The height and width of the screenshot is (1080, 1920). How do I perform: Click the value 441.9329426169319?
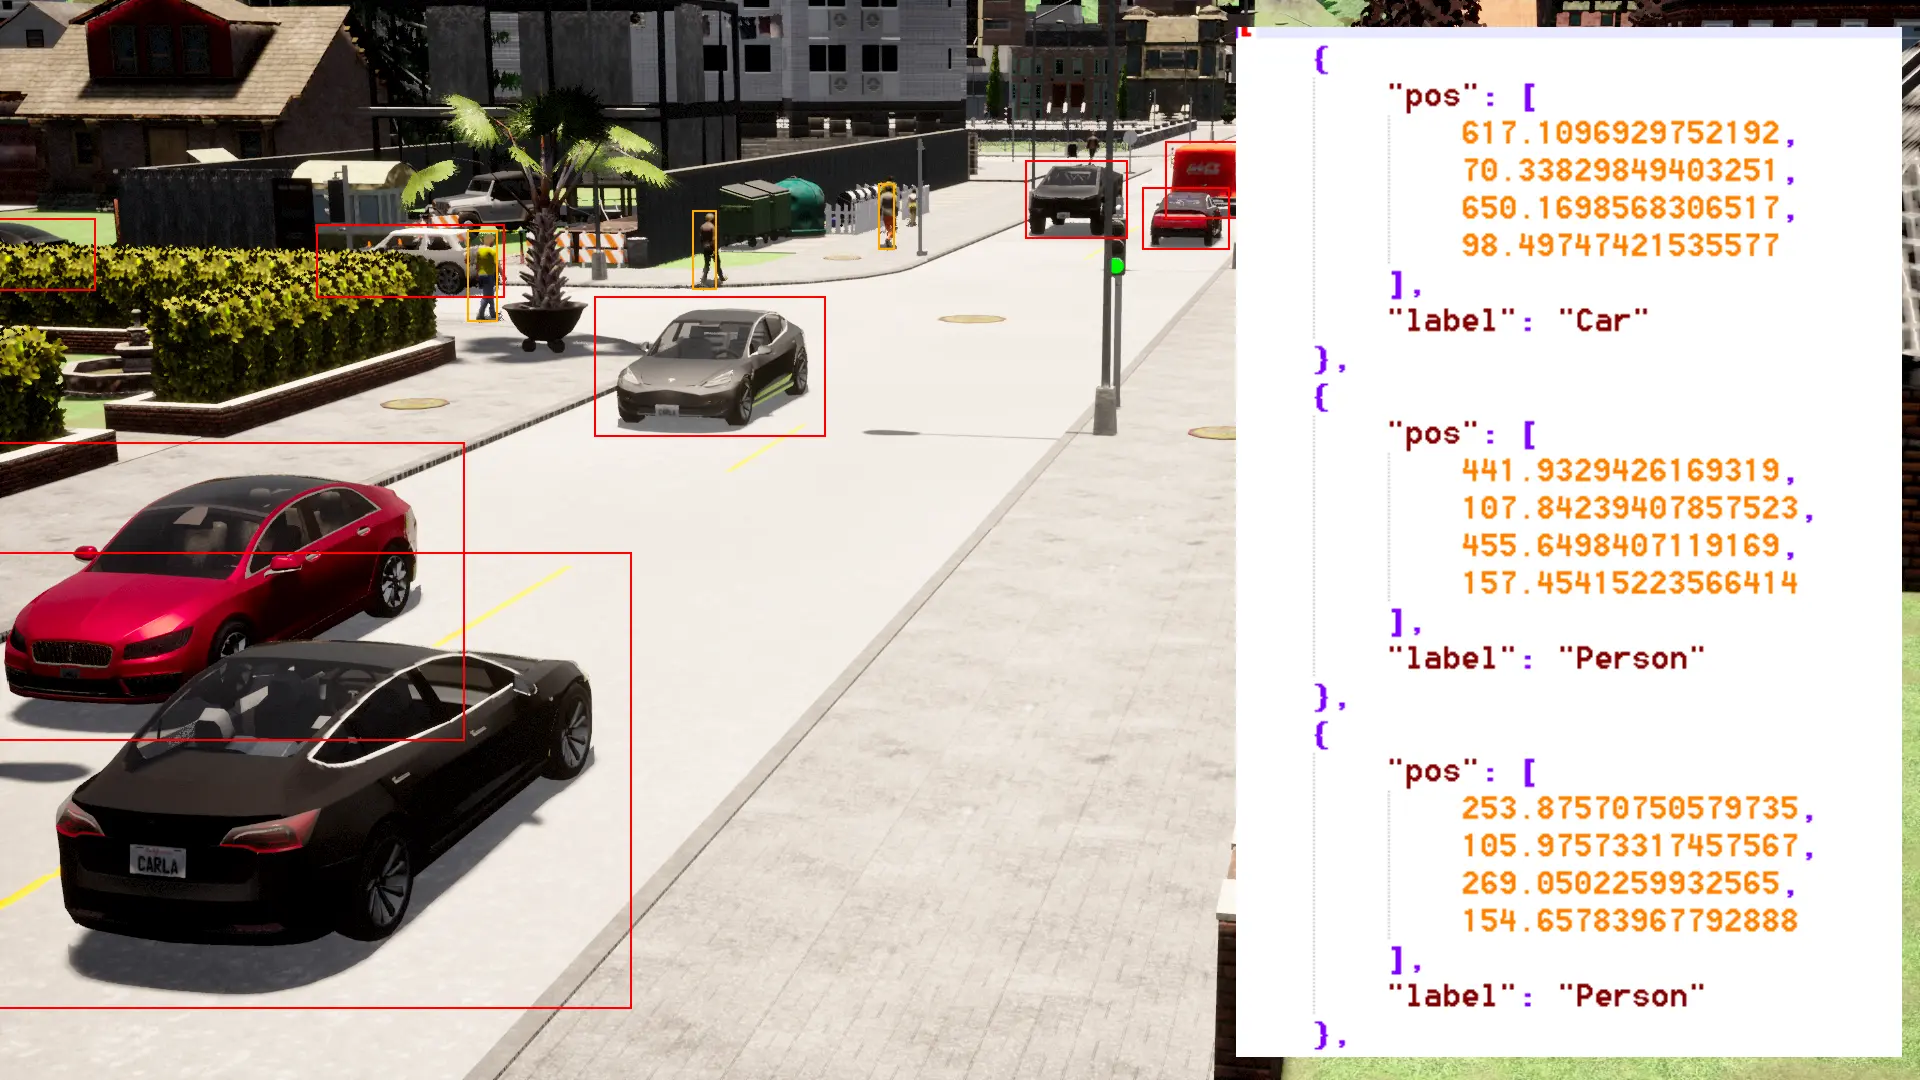[x=1620, y=471]
